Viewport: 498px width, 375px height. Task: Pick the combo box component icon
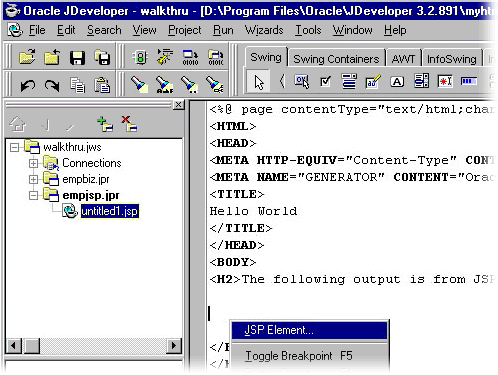349,81
